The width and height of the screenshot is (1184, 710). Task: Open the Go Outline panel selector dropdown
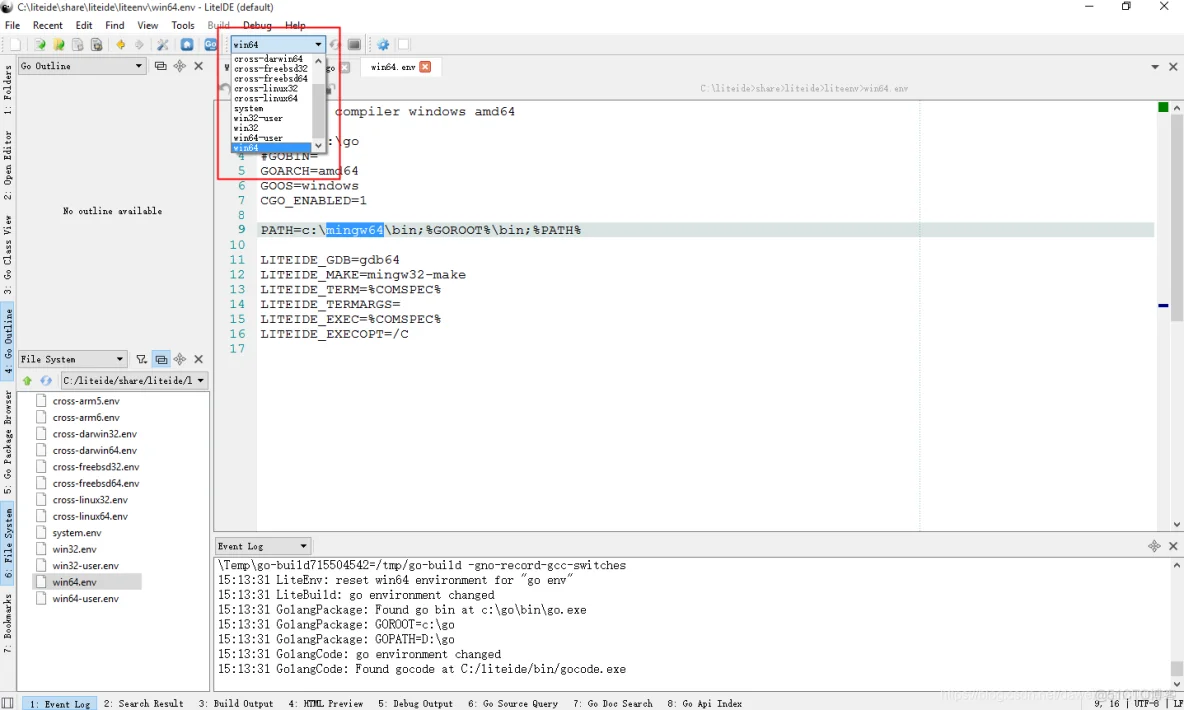point(82,66)
